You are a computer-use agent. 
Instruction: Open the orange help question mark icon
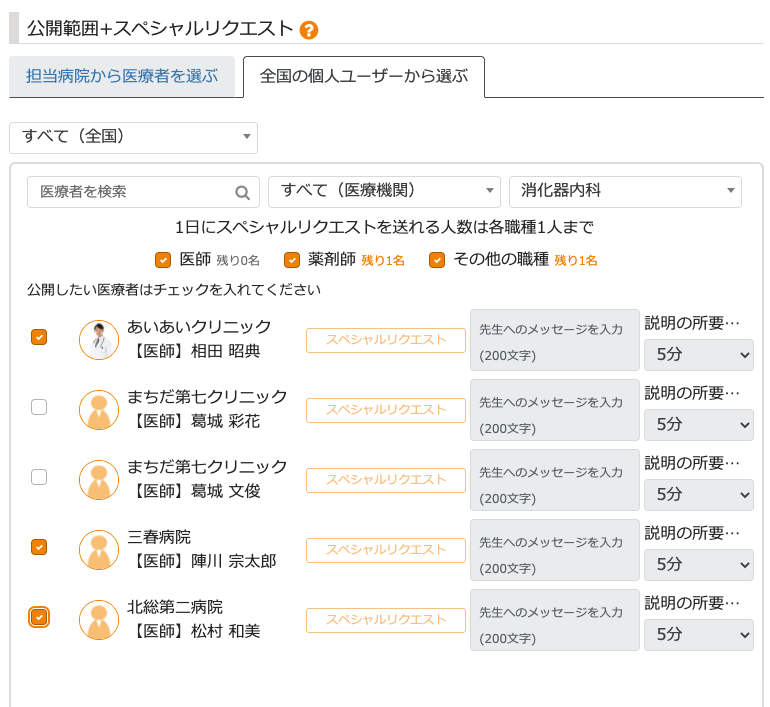pos(309,30)
